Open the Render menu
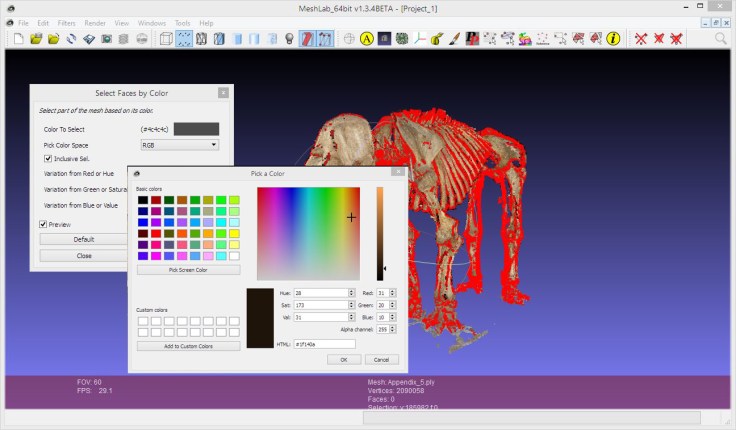The height and width of the screenshot is (430, 736). [95, 22]
